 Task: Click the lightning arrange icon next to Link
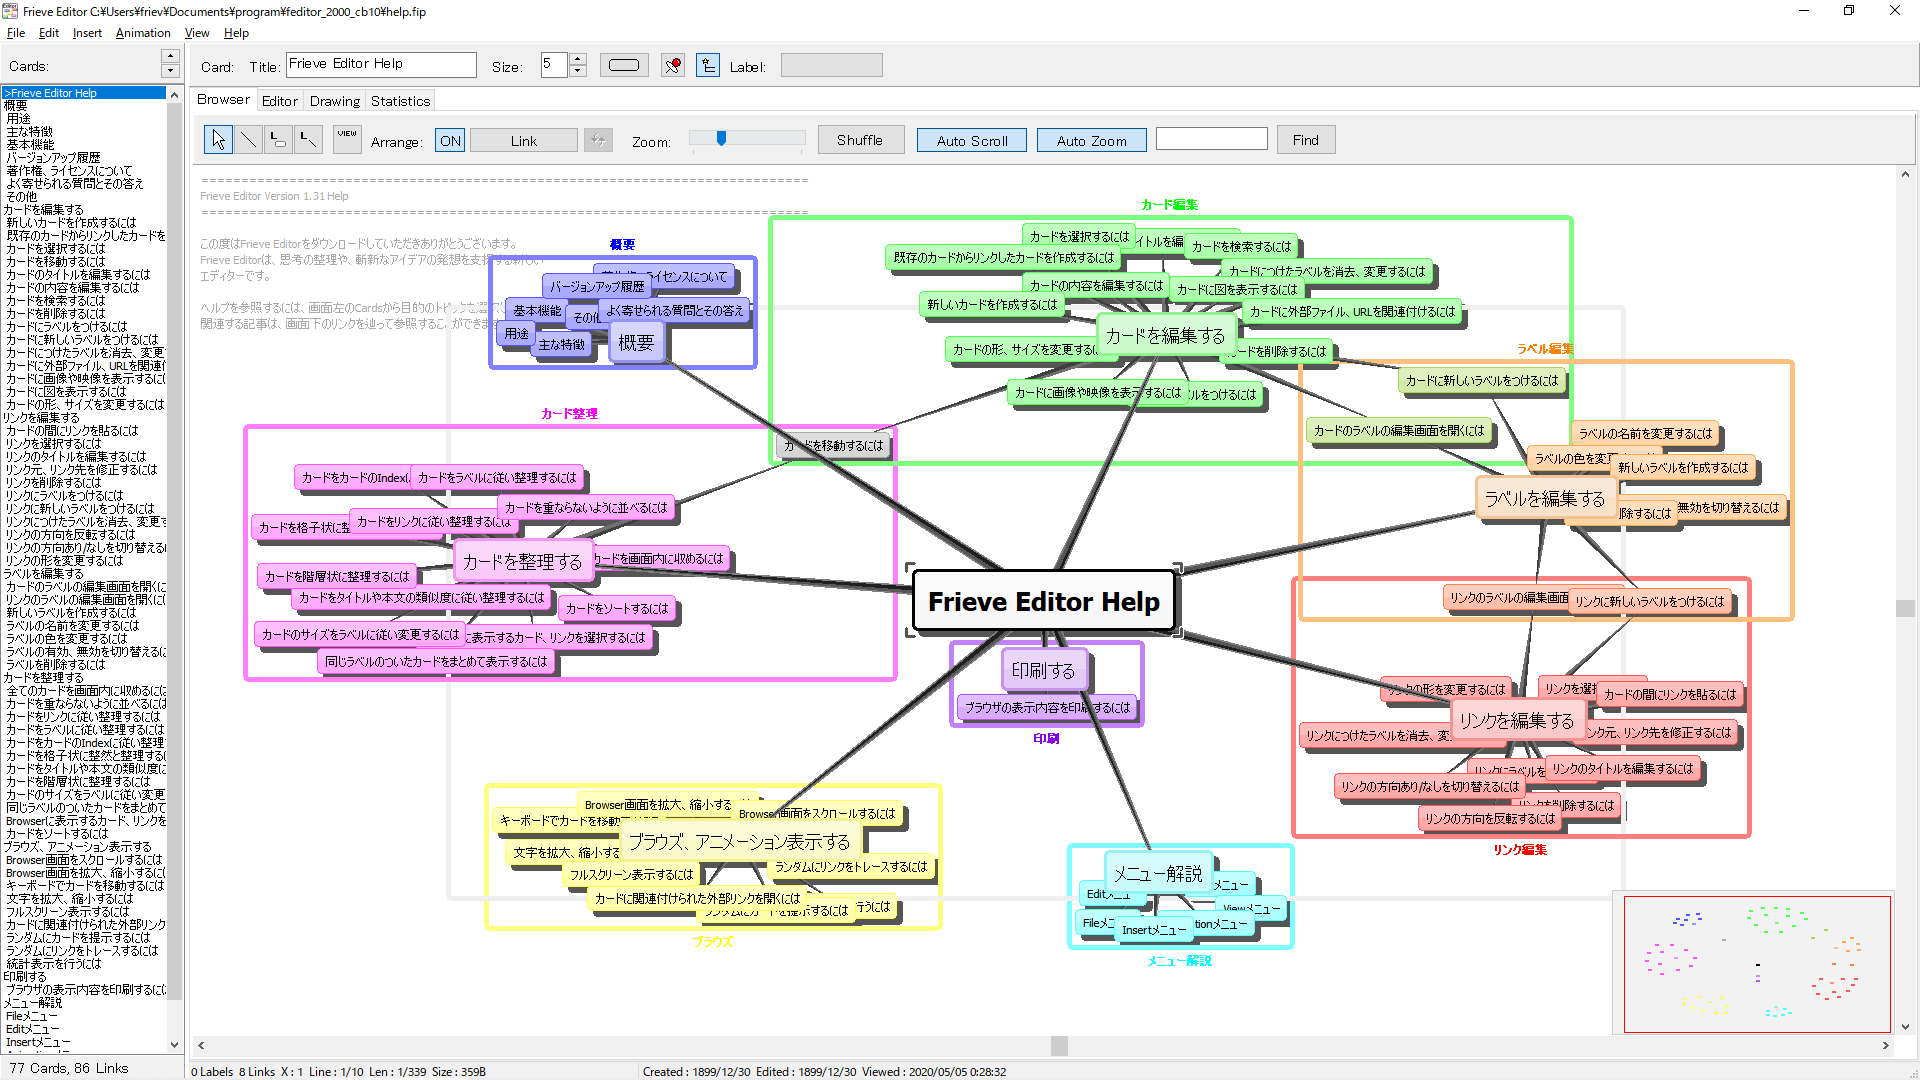click(598, 140)
